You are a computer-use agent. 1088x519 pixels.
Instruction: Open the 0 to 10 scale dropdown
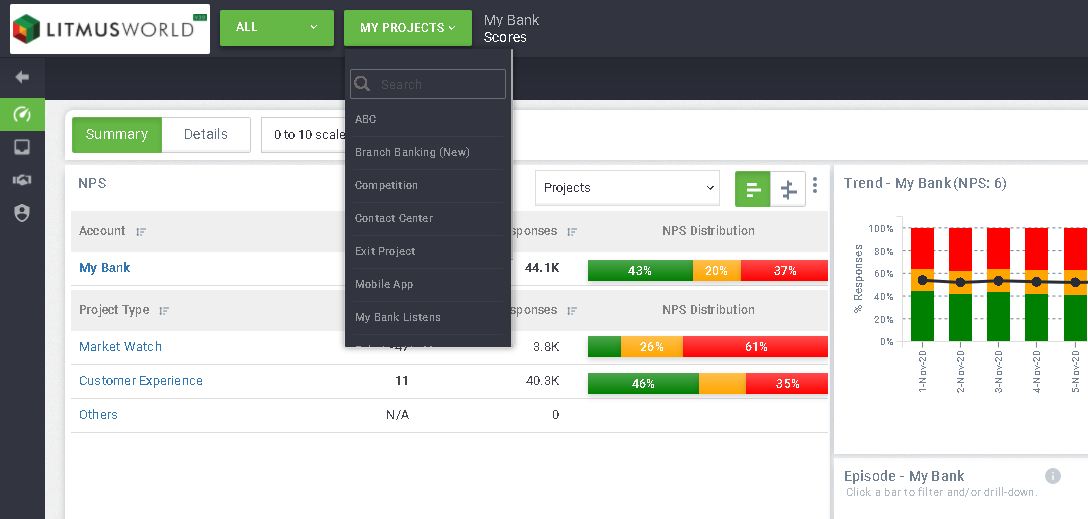303,135
